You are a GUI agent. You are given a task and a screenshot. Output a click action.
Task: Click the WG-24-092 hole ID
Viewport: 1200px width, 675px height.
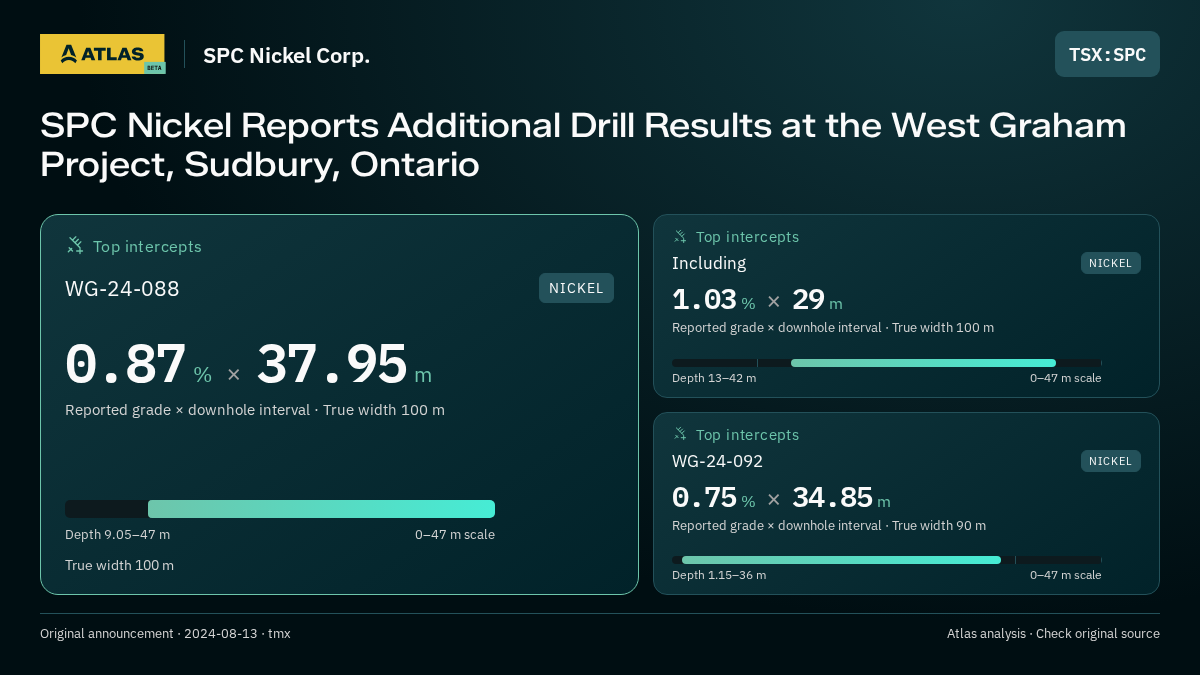pyautogui.click(x=717, y=461)
